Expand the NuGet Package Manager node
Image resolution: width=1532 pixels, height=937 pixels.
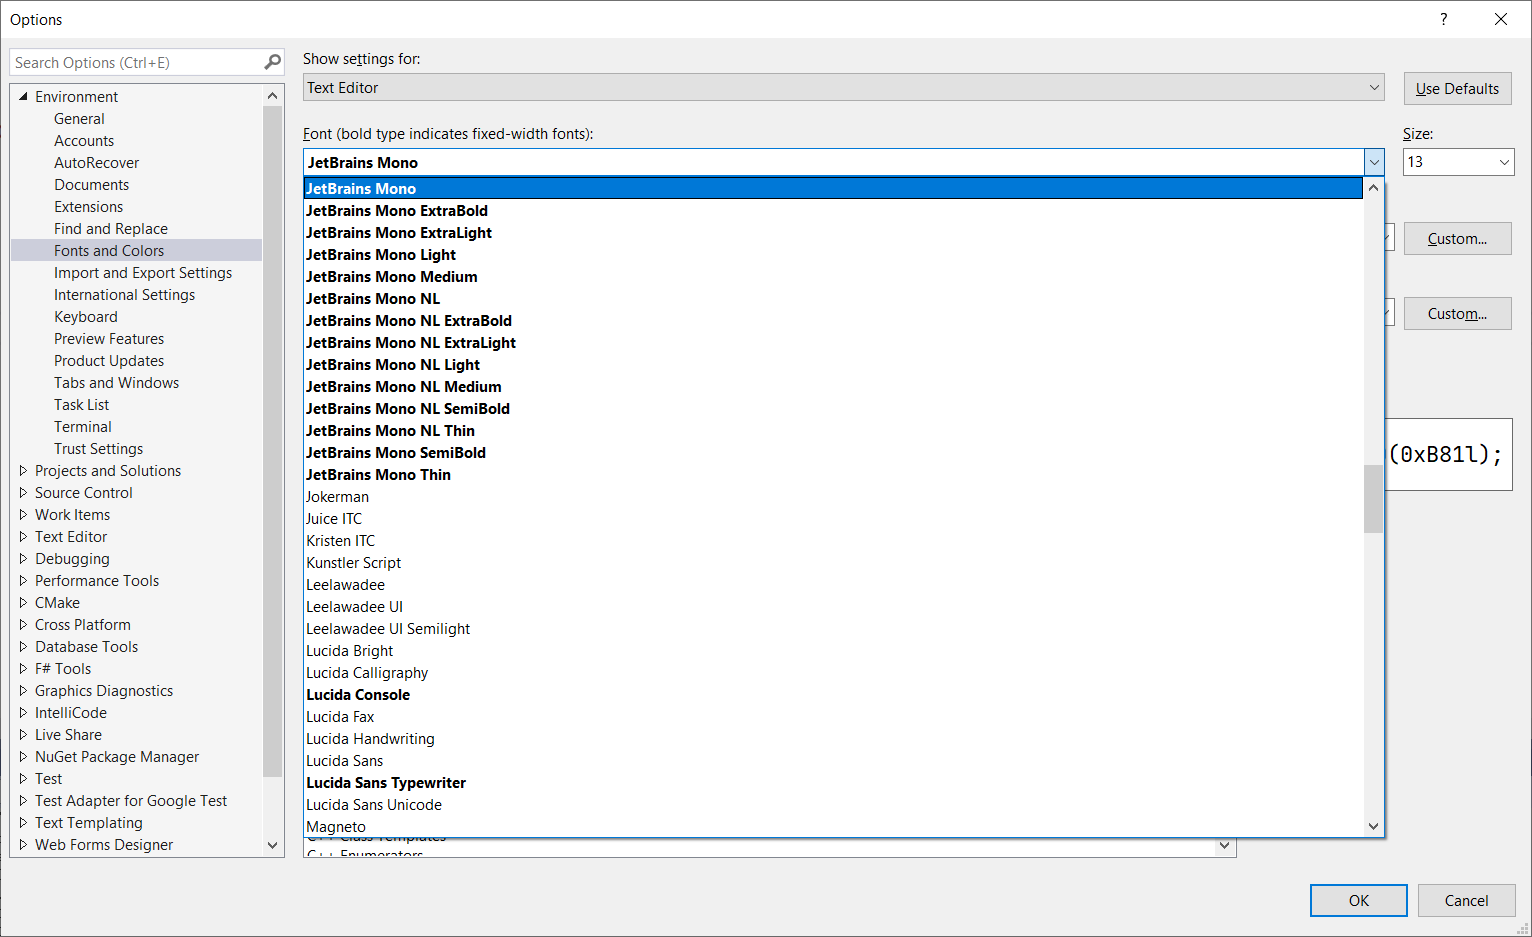[x=23, y=756]
